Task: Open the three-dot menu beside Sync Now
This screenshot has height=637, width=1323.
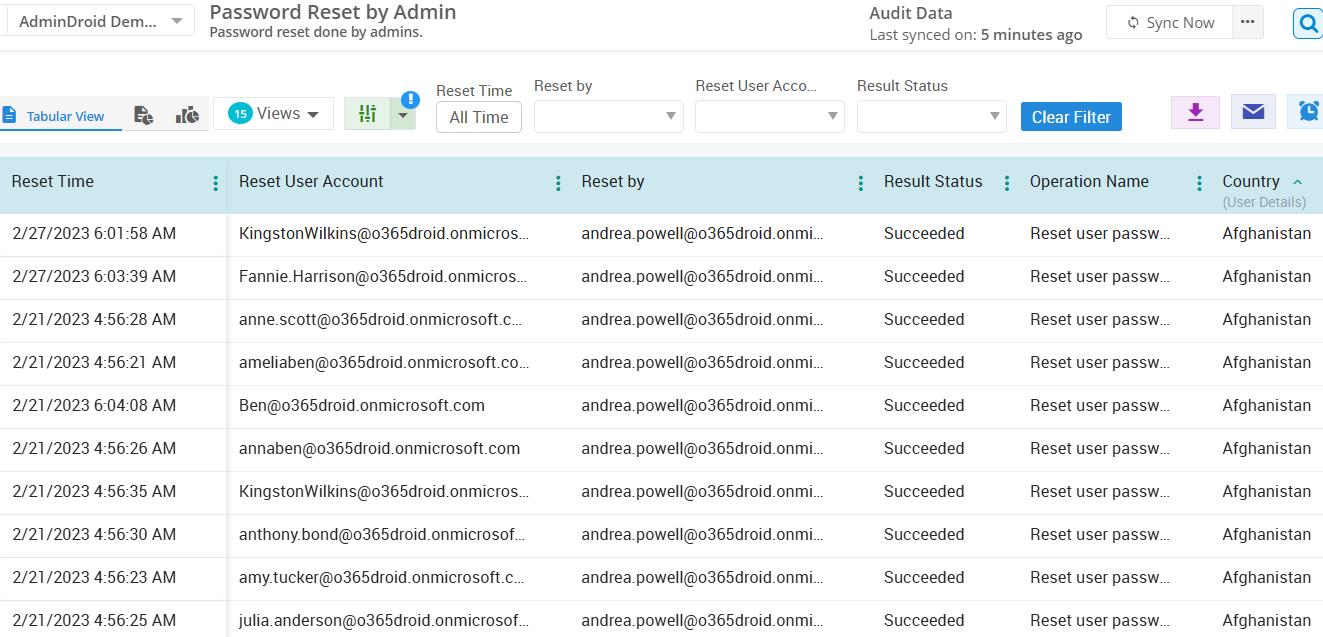Action: pos(1247,22)
